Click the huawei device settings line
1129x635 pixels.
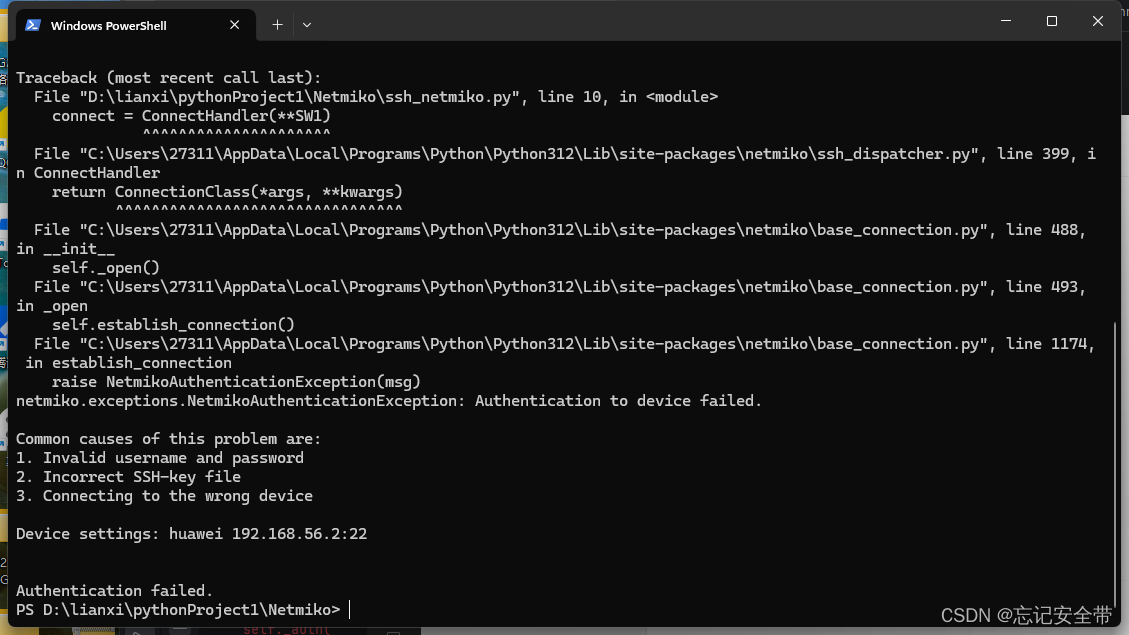[190, 533]
